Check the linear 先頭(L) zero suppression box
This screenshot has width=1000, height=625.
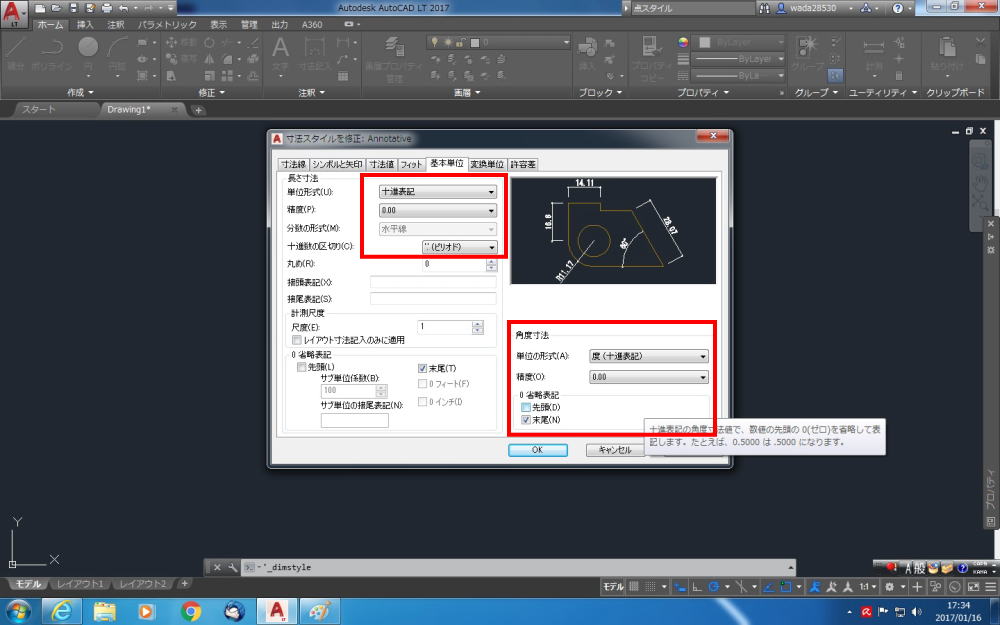(x=302, y=367)
